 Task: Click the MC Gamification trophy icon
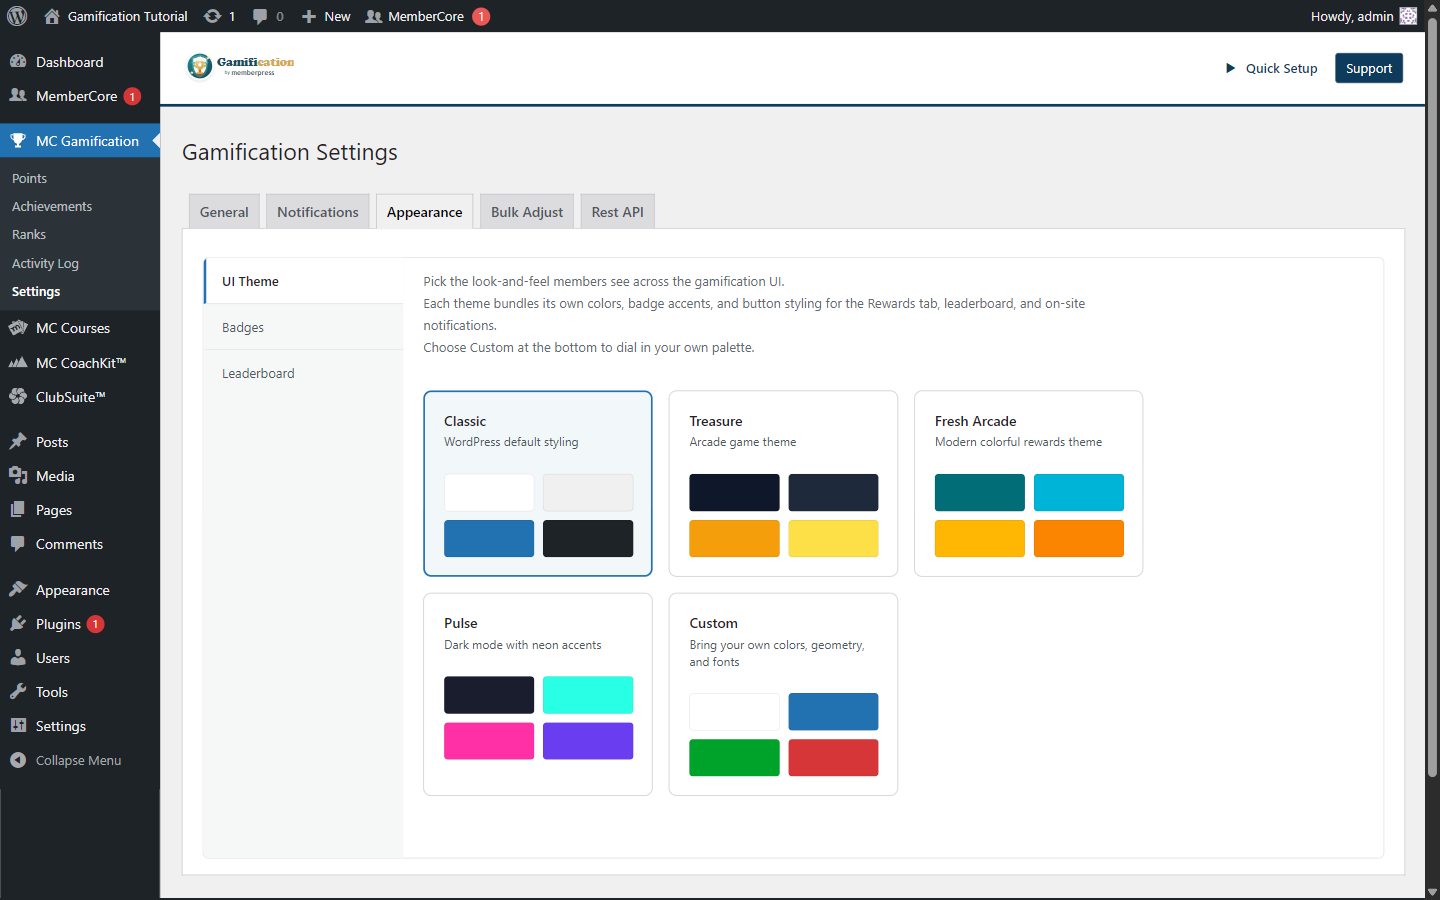(18, 140)
